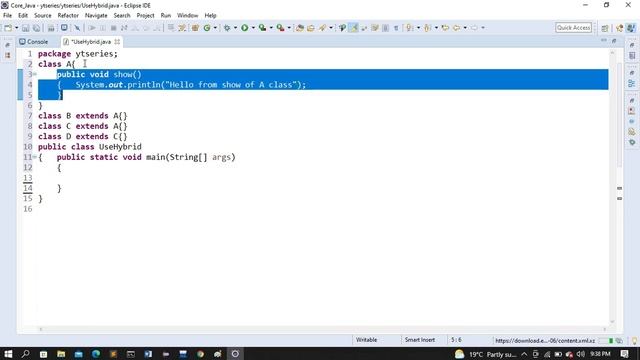Click the editor horizontal scrollbar

click(322, 329)
